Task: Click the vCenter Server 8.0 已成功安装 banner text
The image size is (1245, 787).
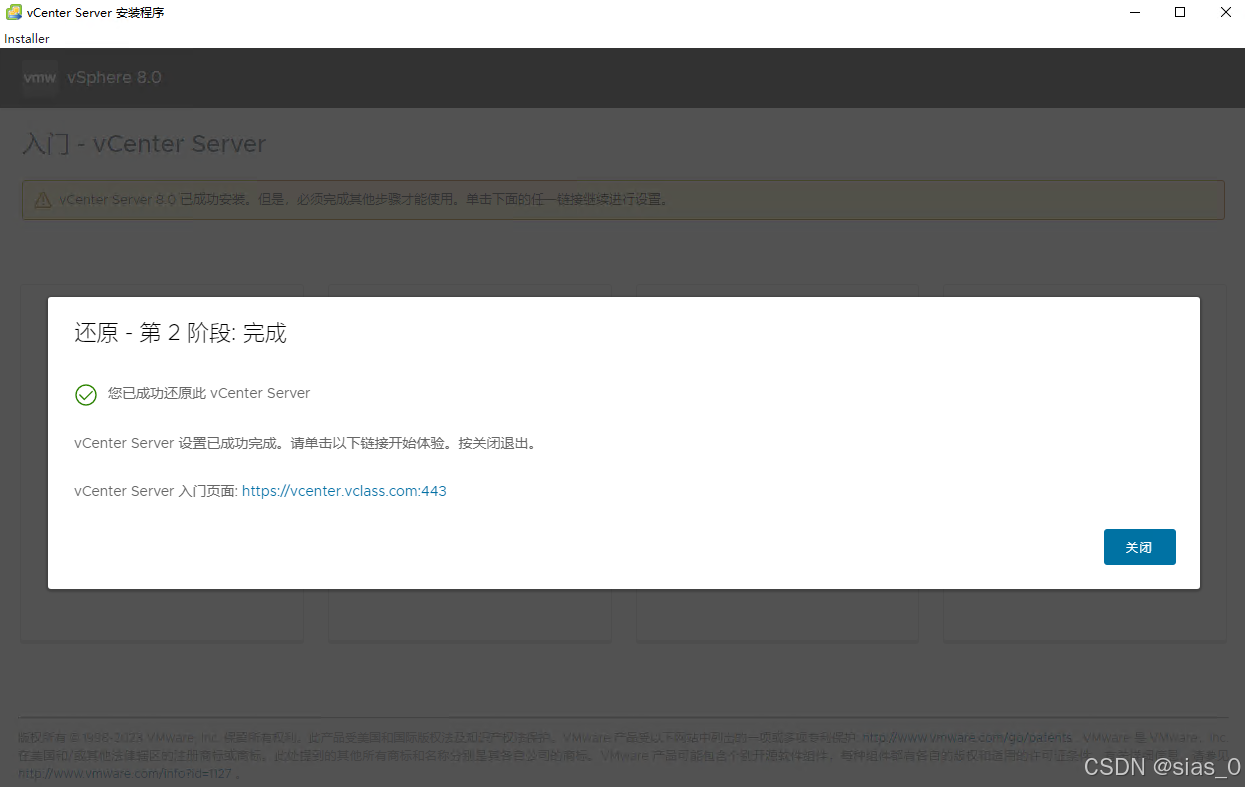Action: [x=363, y=199]
